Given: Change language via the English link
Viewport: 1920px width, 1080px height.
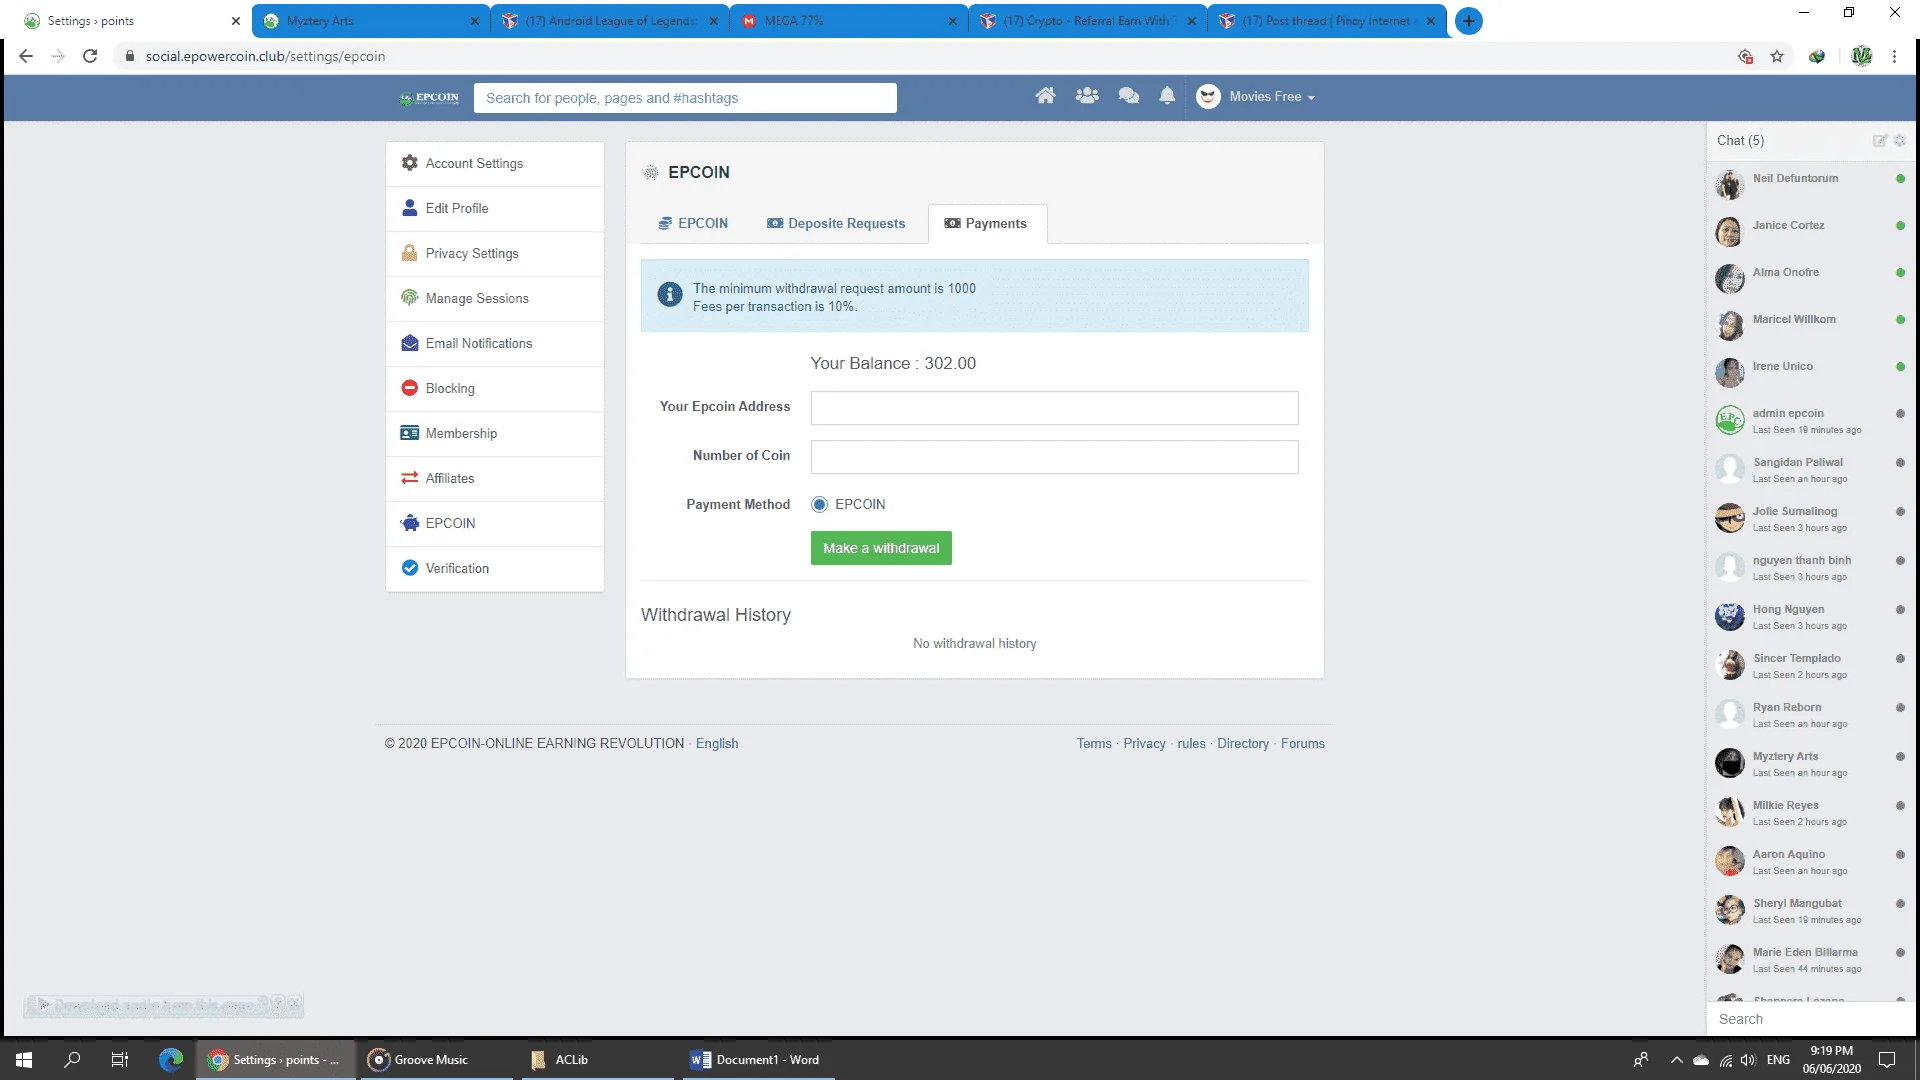Looking at the screenshot, I should click(x=717, y=744).
